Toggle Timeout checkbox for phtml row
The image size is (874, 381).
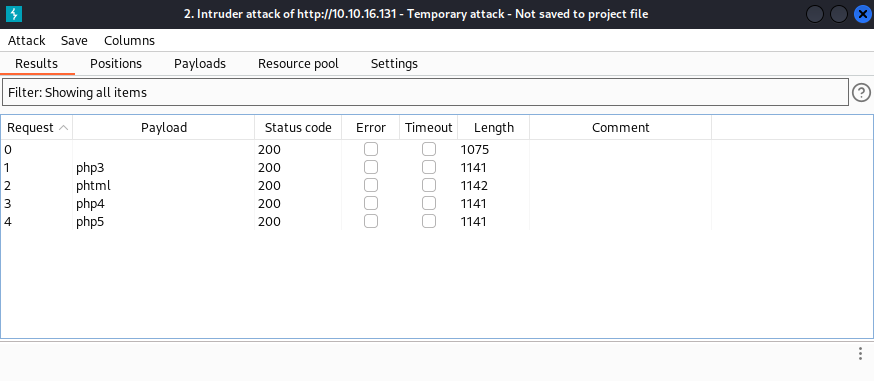click(x=429, y=185)
